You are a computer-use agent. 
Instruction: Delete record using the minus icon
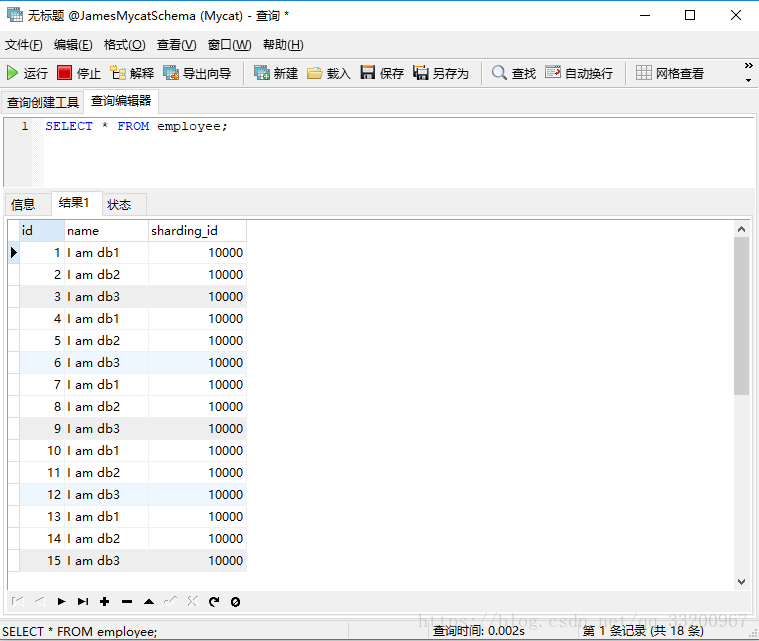tap(127, 601)
